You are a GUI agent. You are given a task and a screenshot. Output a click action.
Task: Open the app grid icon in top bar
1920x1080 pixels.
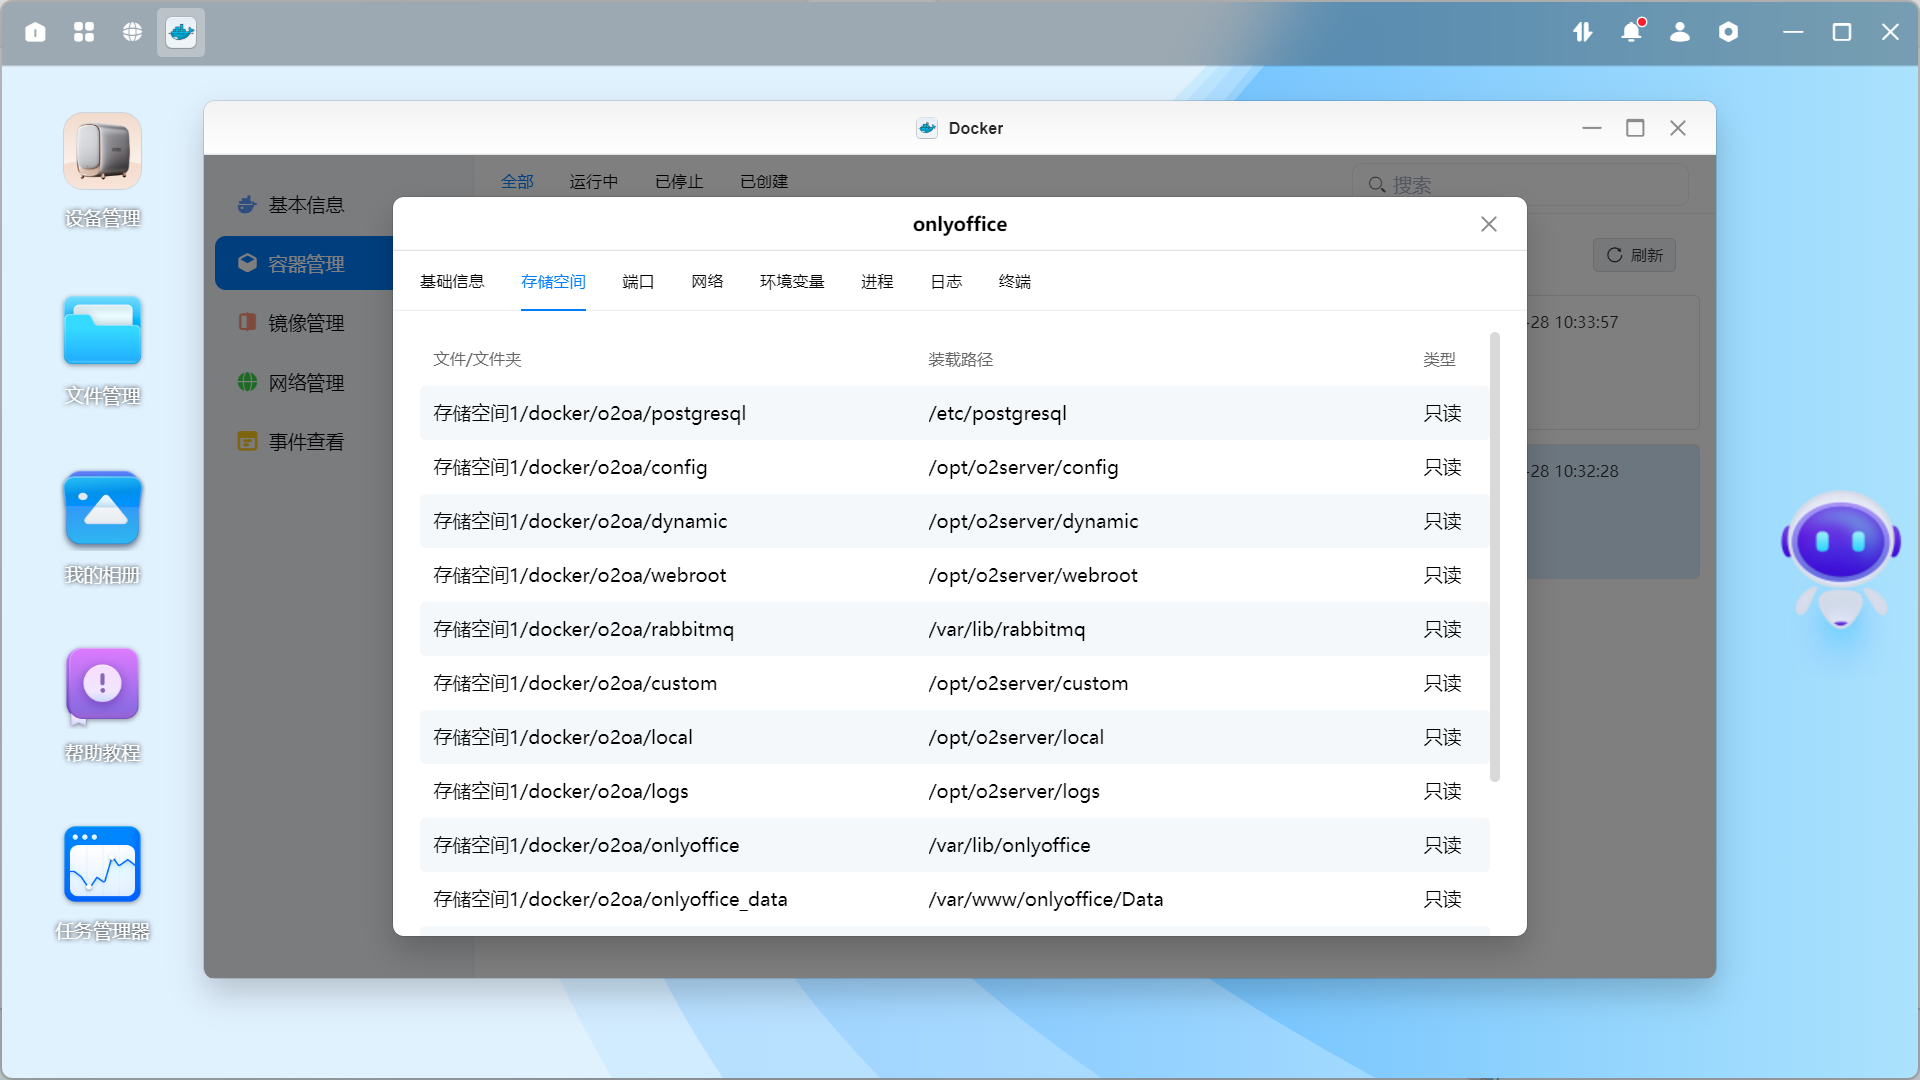coord(84,32)
